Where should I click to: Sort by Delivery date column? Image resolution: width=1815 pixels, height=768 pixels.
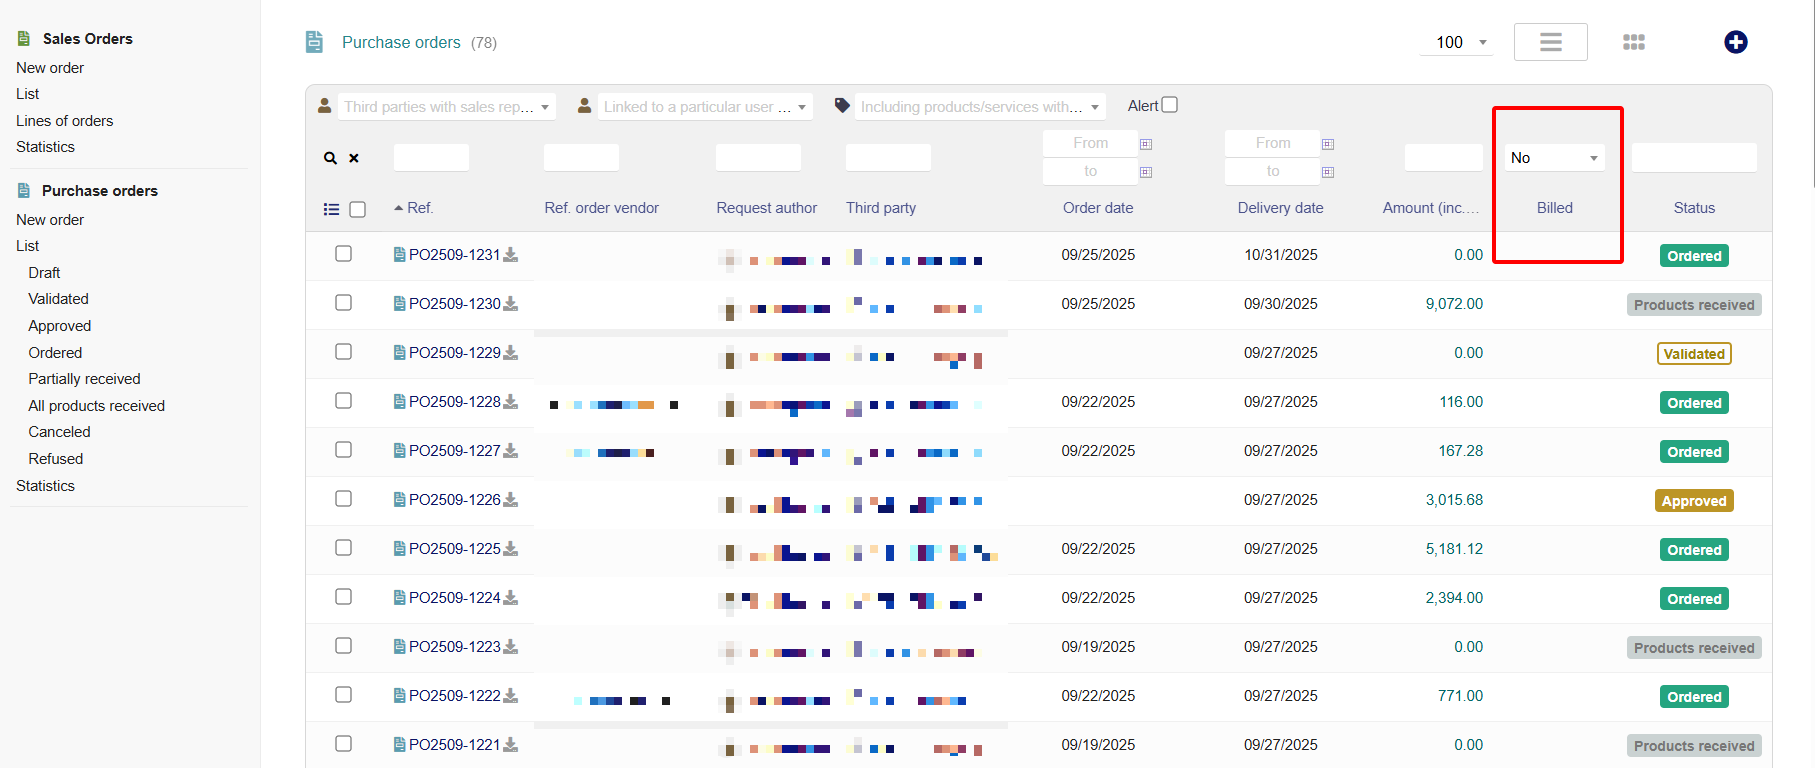click(1280, 208)
